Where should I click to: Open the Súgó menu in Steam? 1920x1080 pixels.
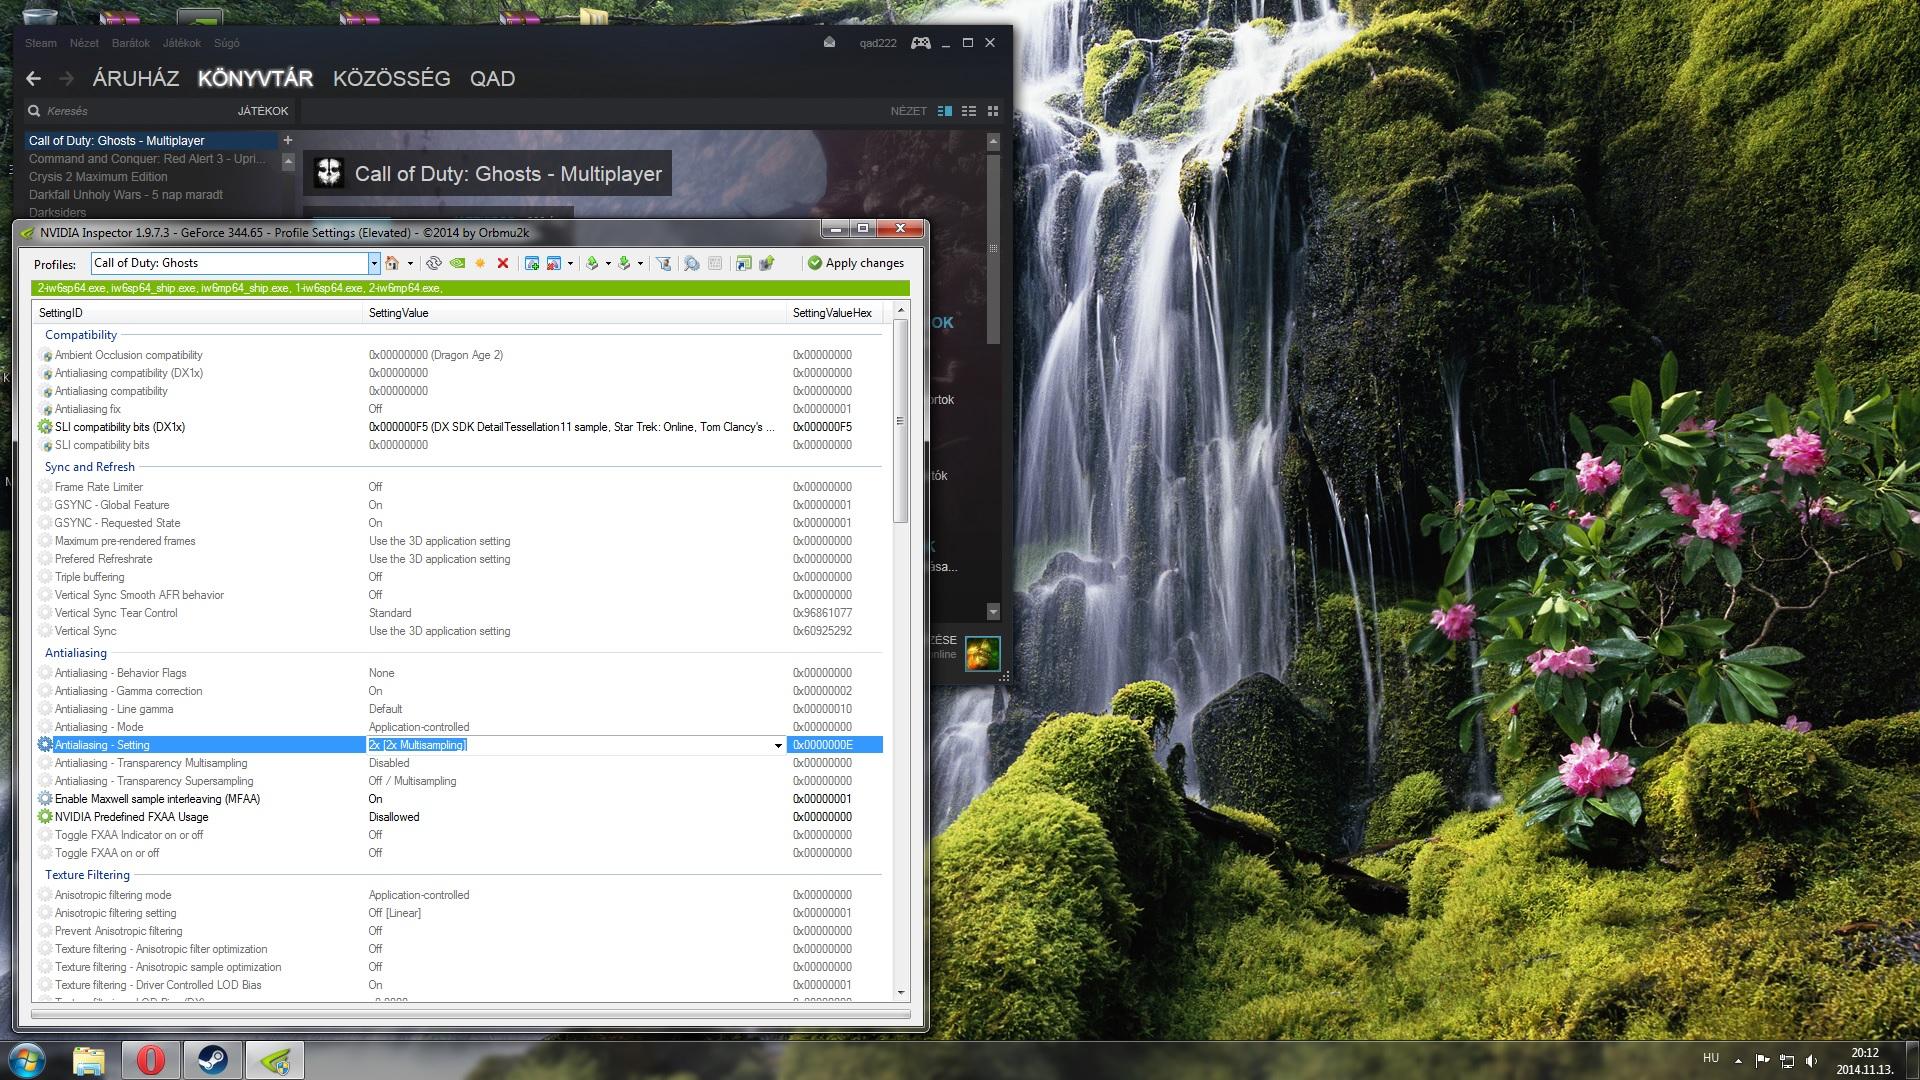227,43
